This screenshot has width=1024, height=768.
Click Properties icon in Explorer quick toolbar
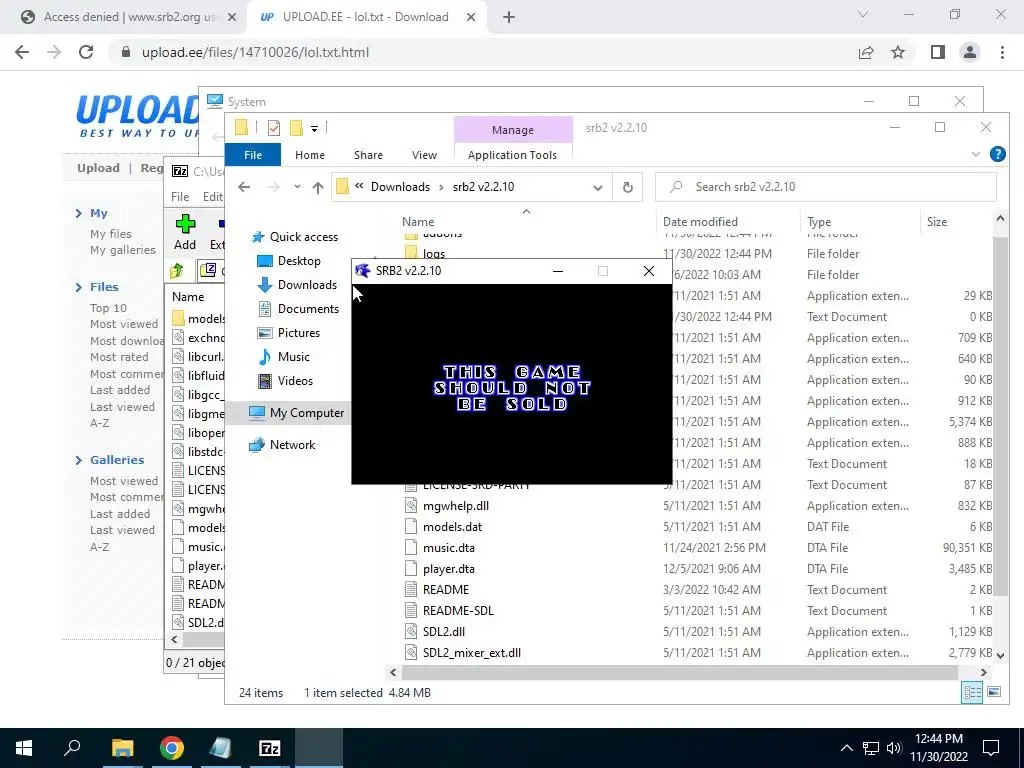pyautogui.click(x=274, y=128)
